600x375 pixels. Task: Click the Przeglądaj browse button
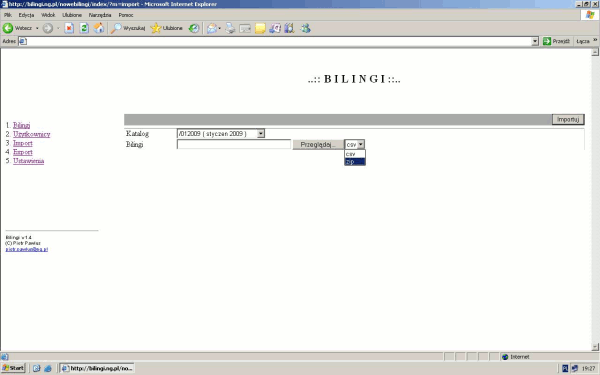point(318,145)
